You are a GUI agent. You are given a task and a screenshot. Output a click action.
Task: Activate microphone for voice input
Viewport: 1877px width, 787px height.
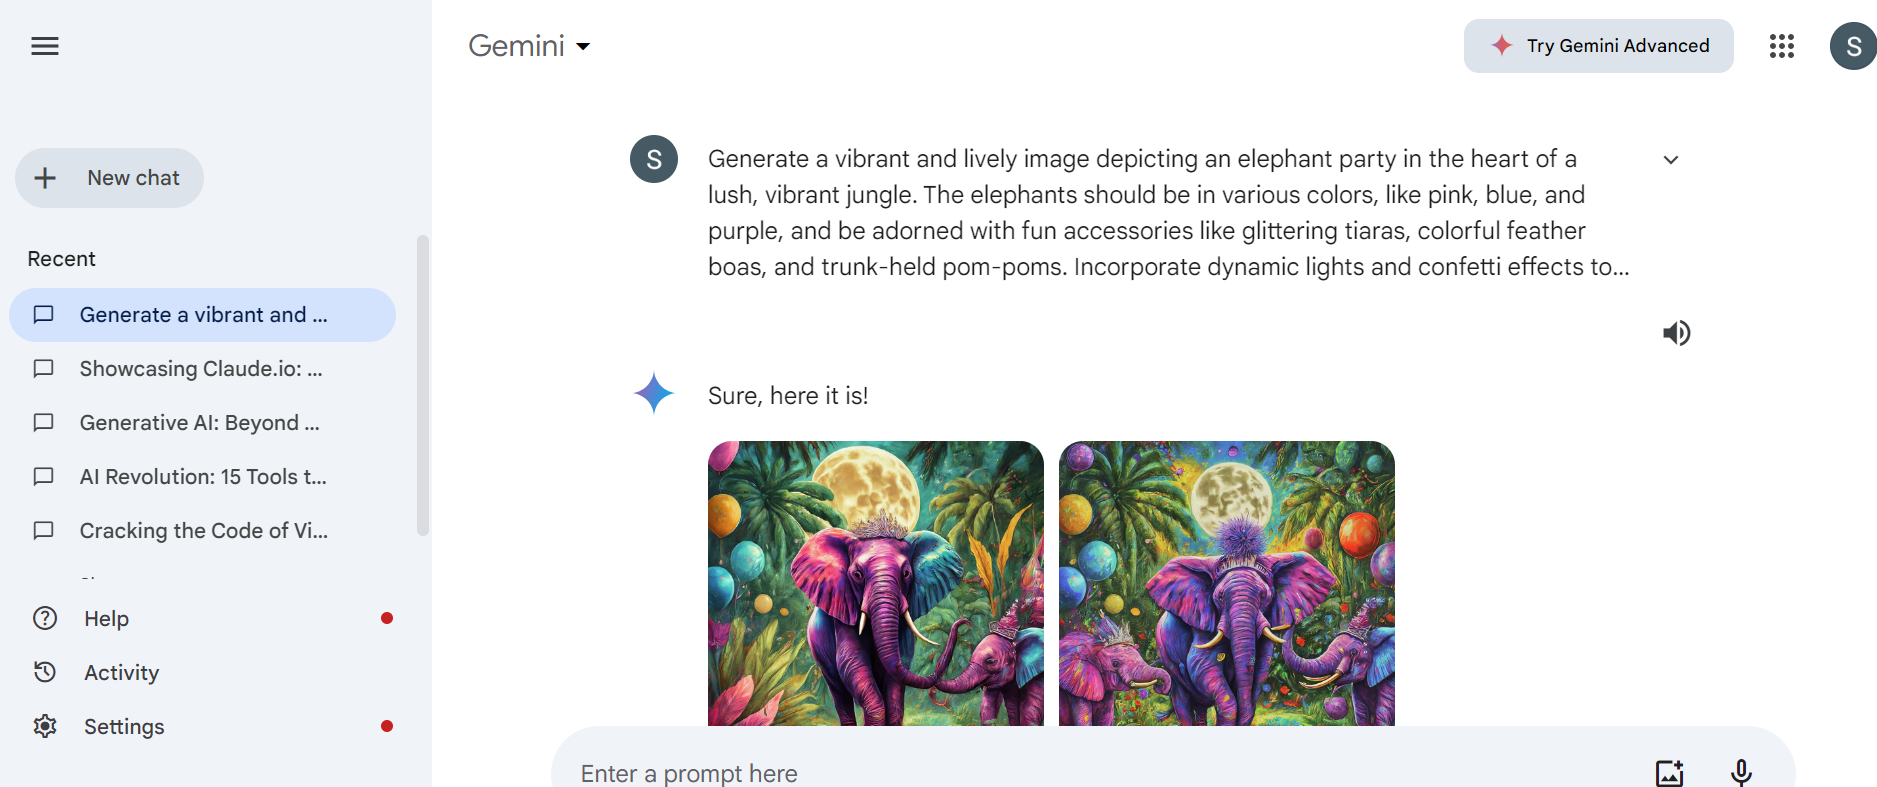coord(1741,773)
